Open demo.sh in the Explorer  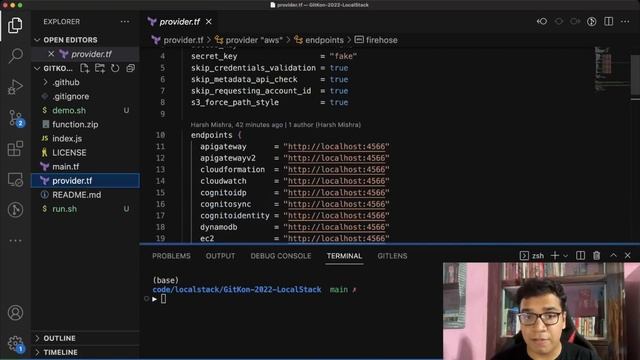pyautogui.click(x=69, y=110)
